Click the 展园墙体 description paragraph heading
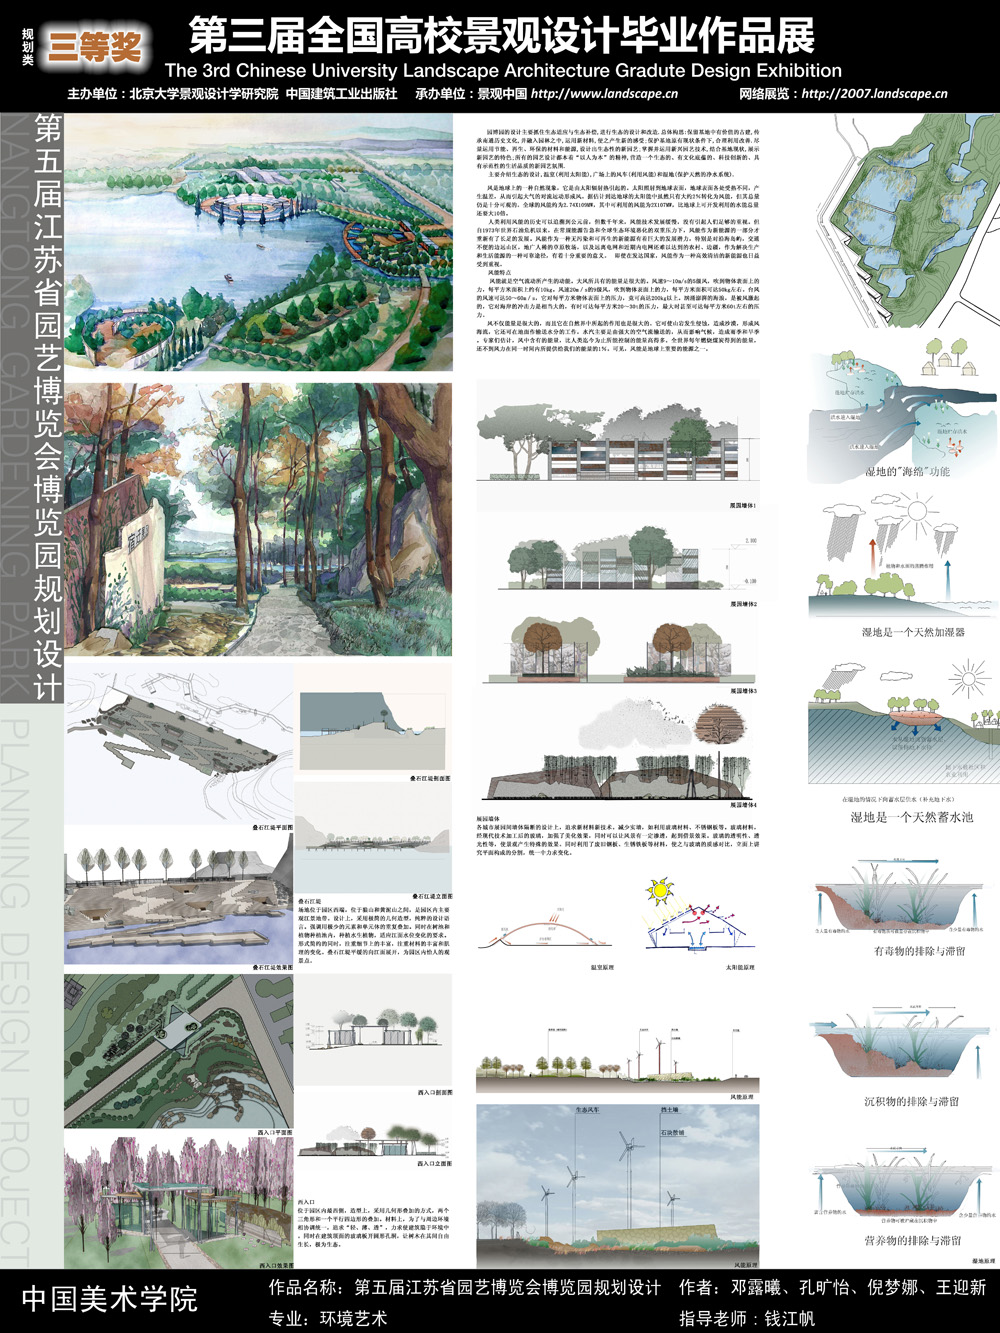The width and height of the screenshot is (1000, 1333). pyautogui.click(x=488, y=818)
